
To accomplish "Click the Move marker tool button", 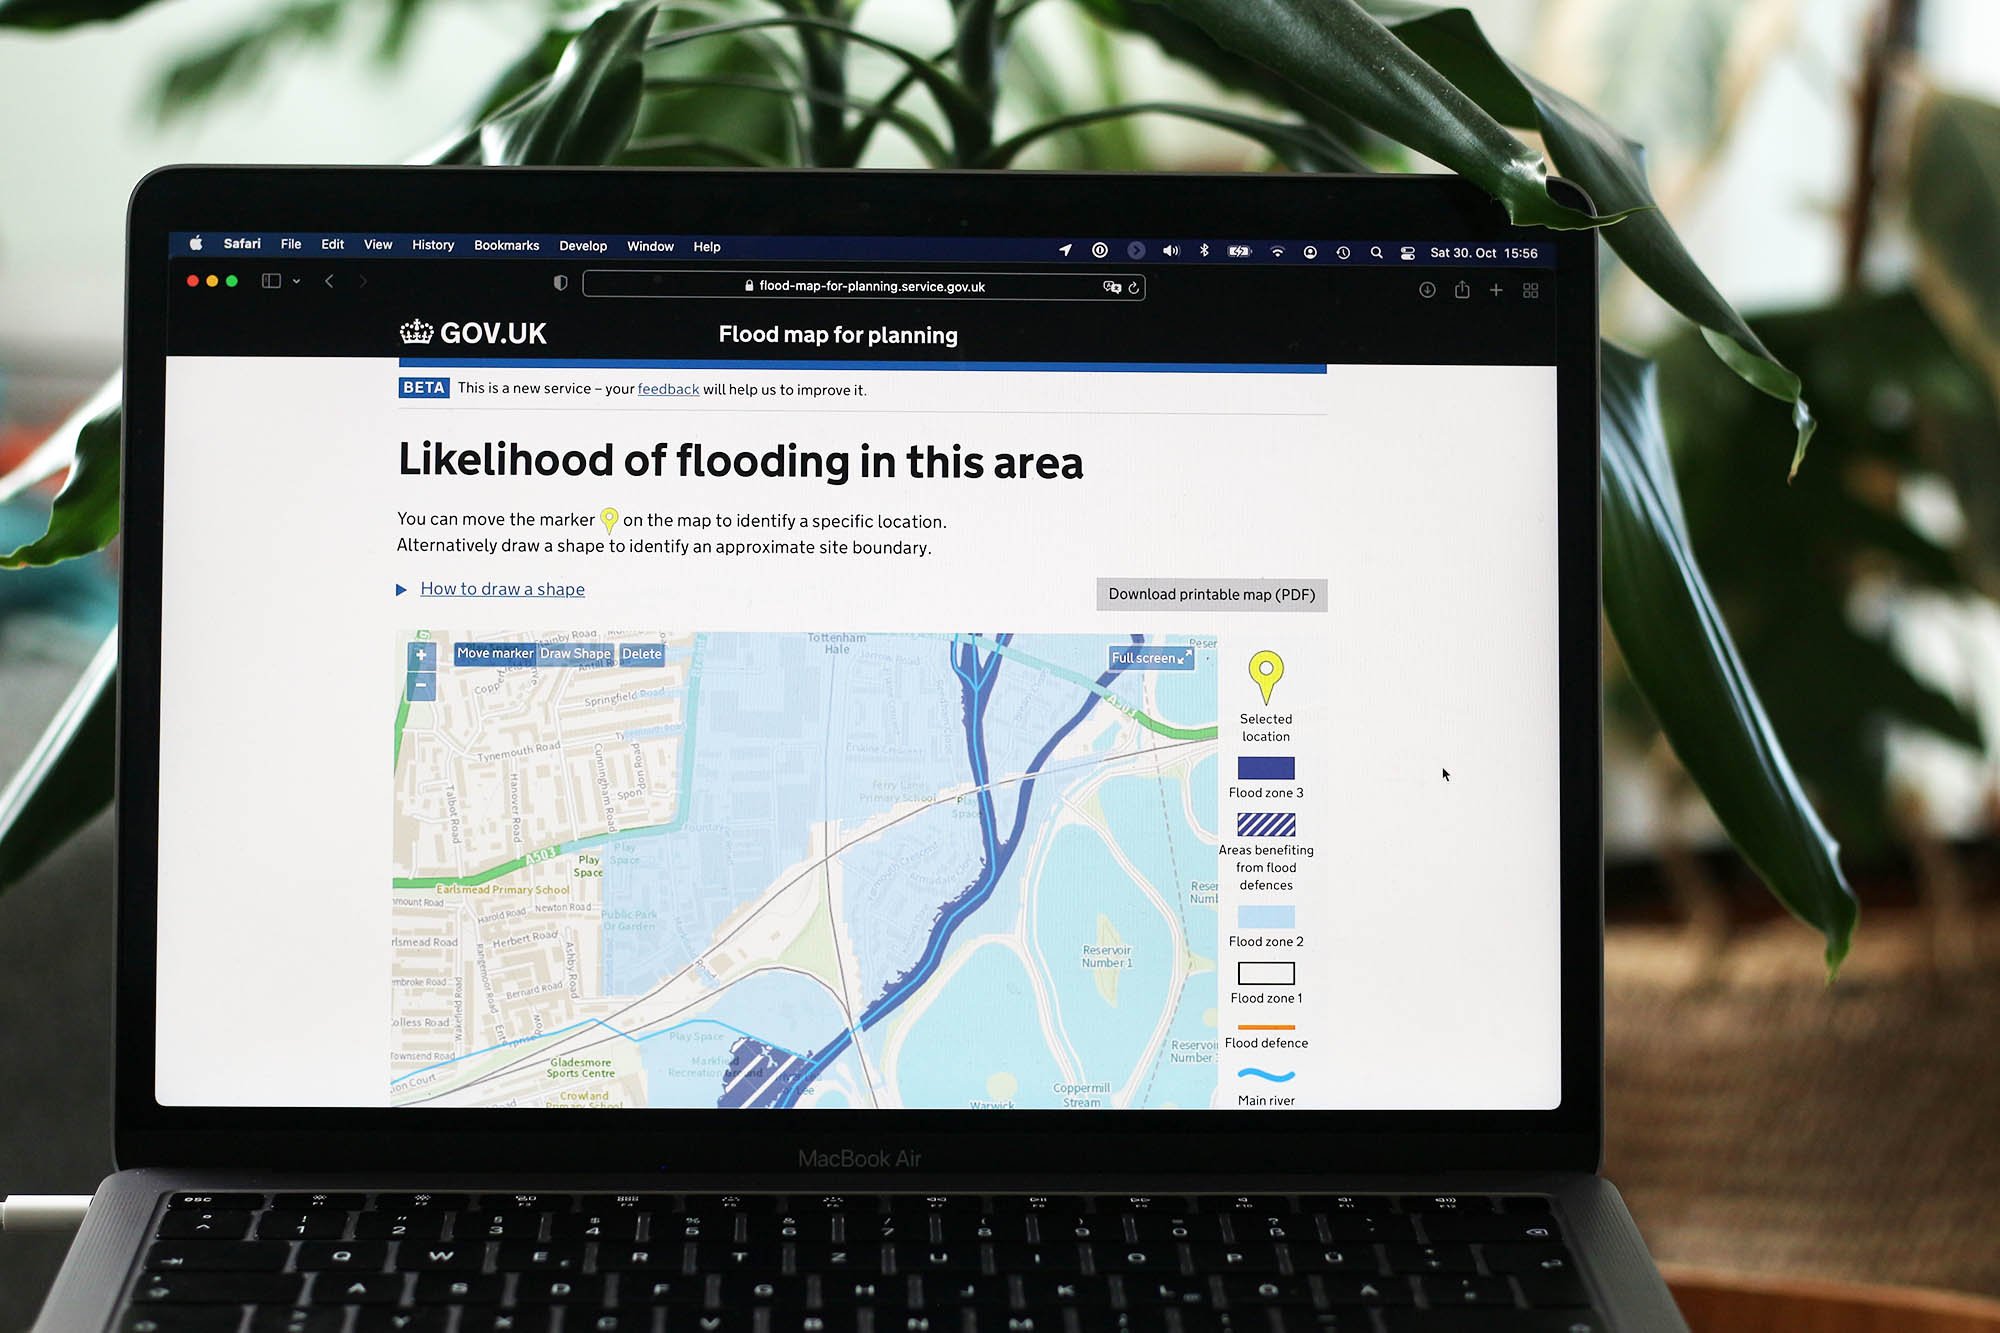I will [494, 652].
